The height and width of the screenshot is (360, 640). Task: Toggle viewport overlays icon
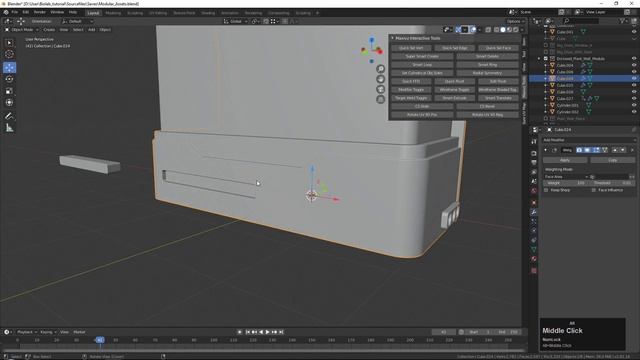[x=473, y=30]
